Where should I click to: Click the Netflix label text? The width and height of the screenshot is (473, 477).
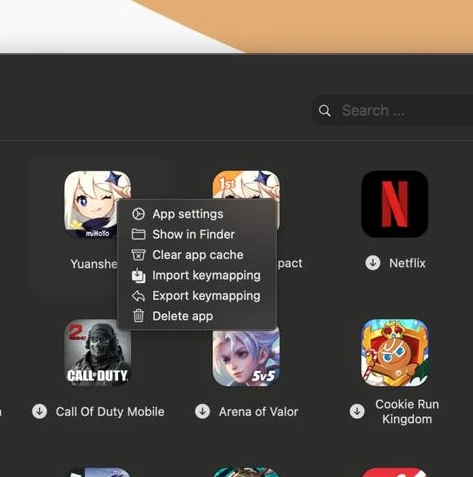coord(407,263)
